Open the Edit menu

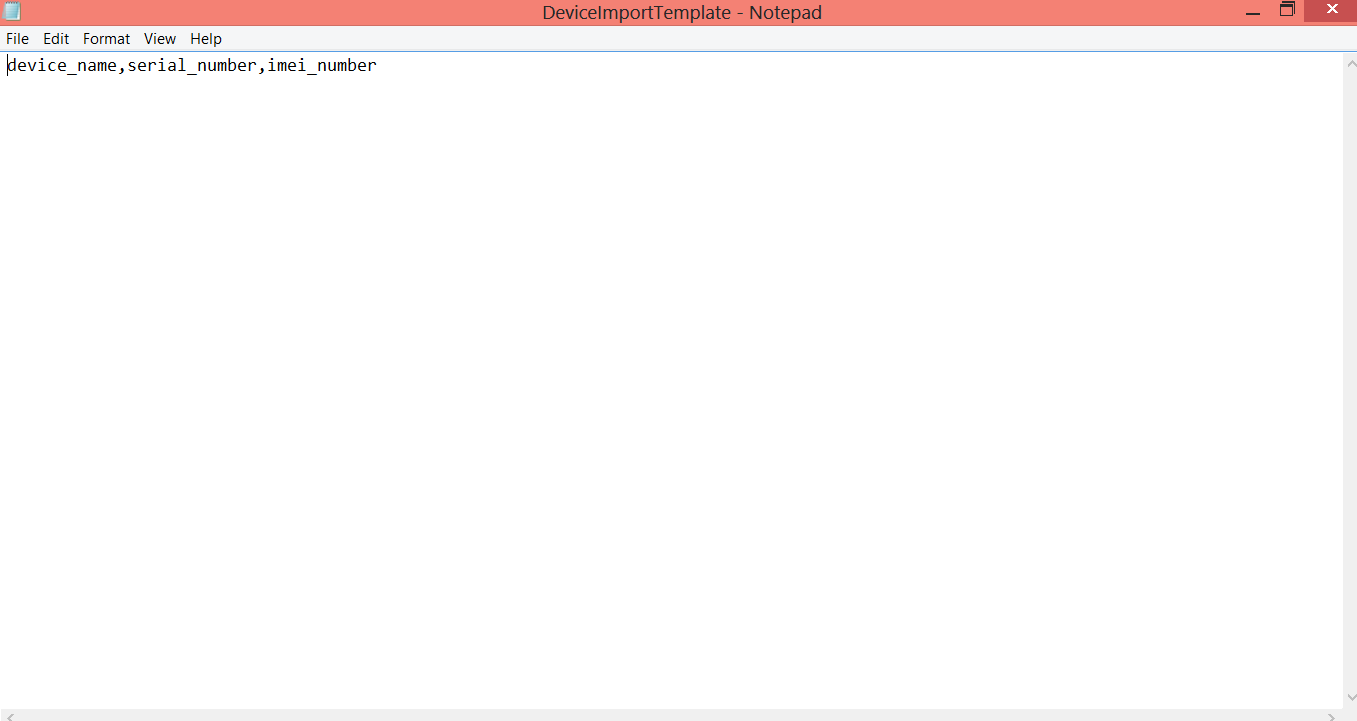coord(56,39)
